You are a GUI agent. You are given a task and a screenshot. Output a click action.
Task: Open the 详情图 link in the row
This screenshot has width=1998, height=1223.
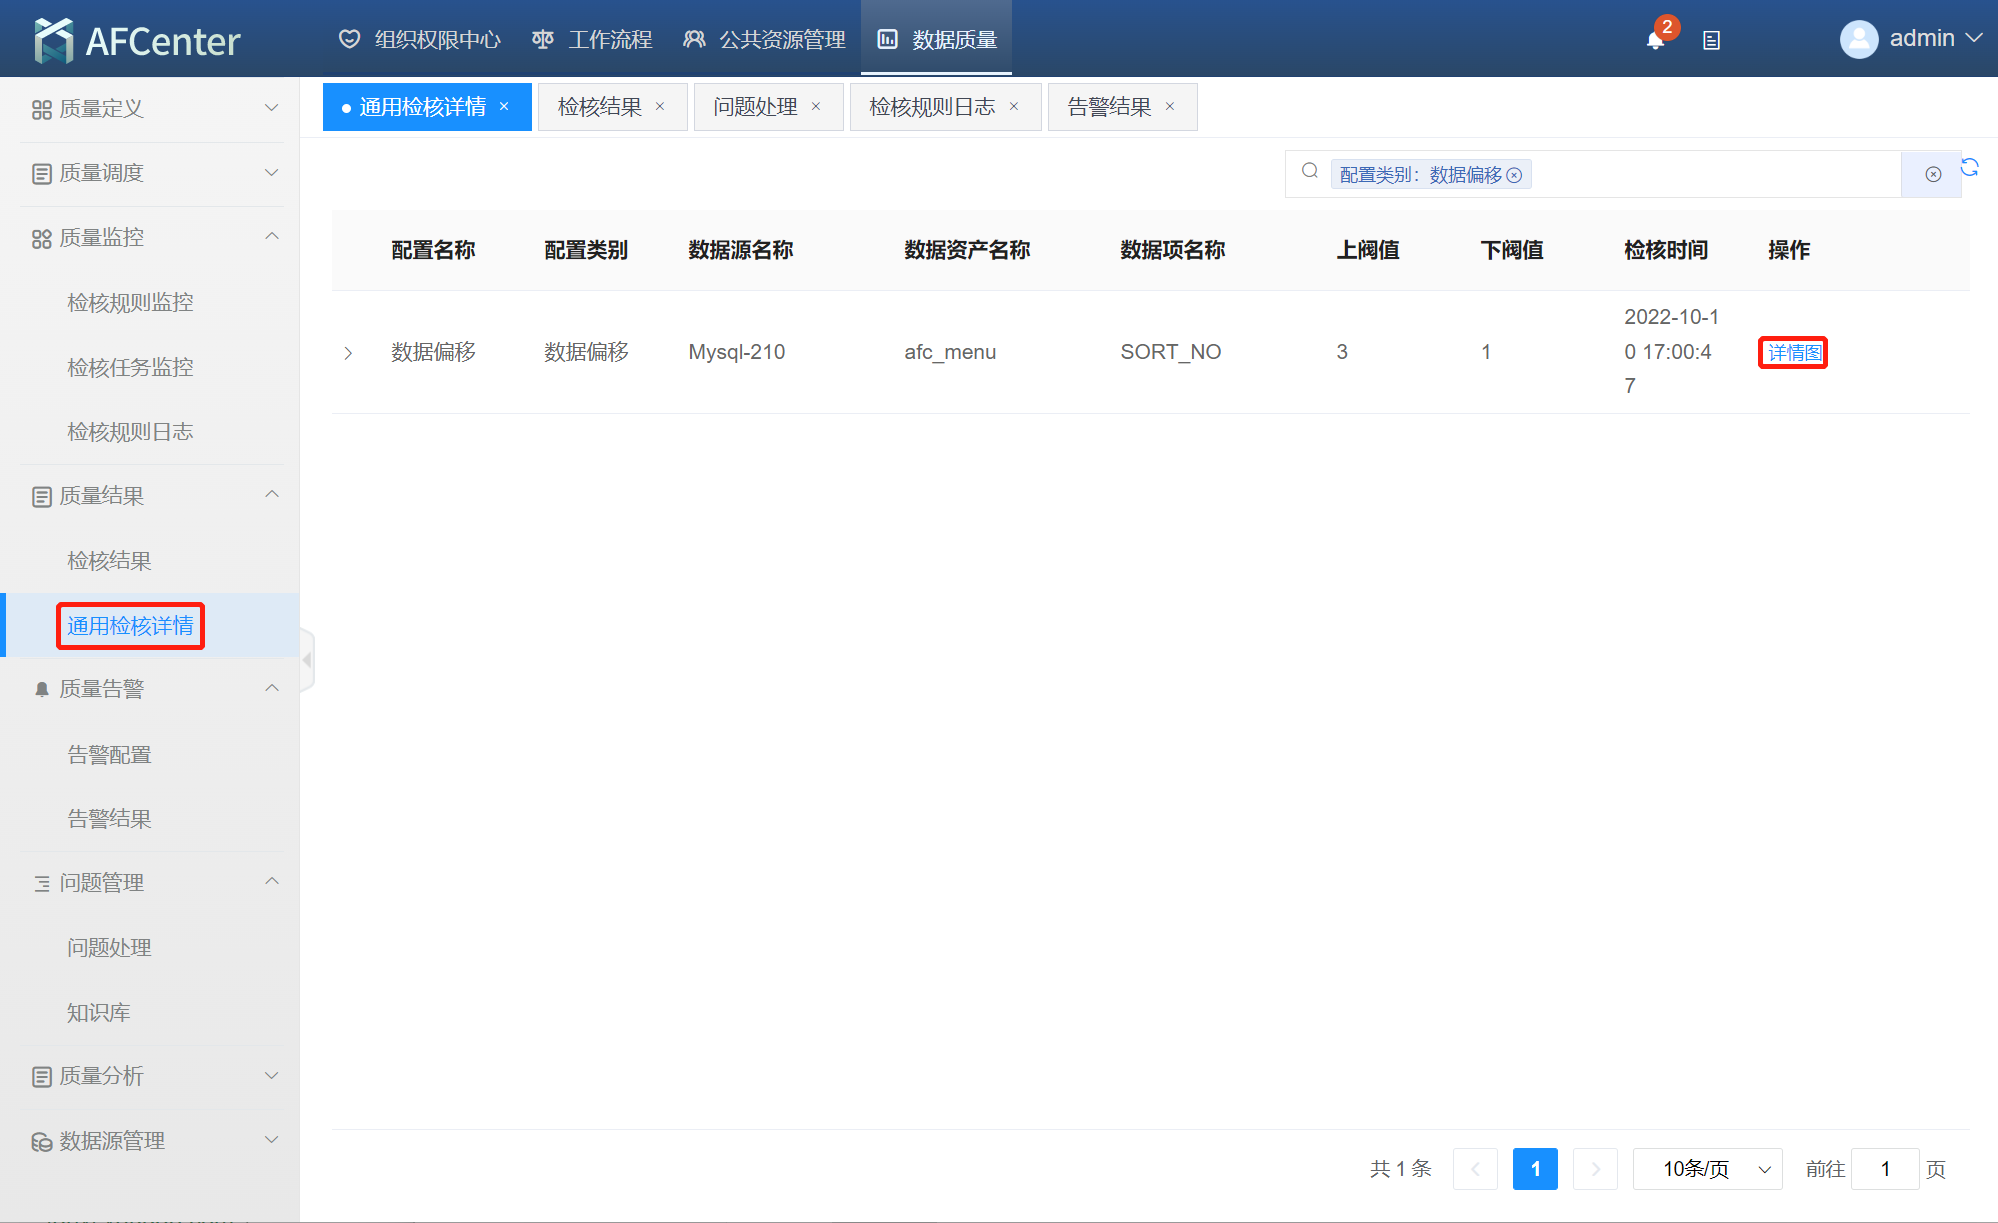[1793, 353]
